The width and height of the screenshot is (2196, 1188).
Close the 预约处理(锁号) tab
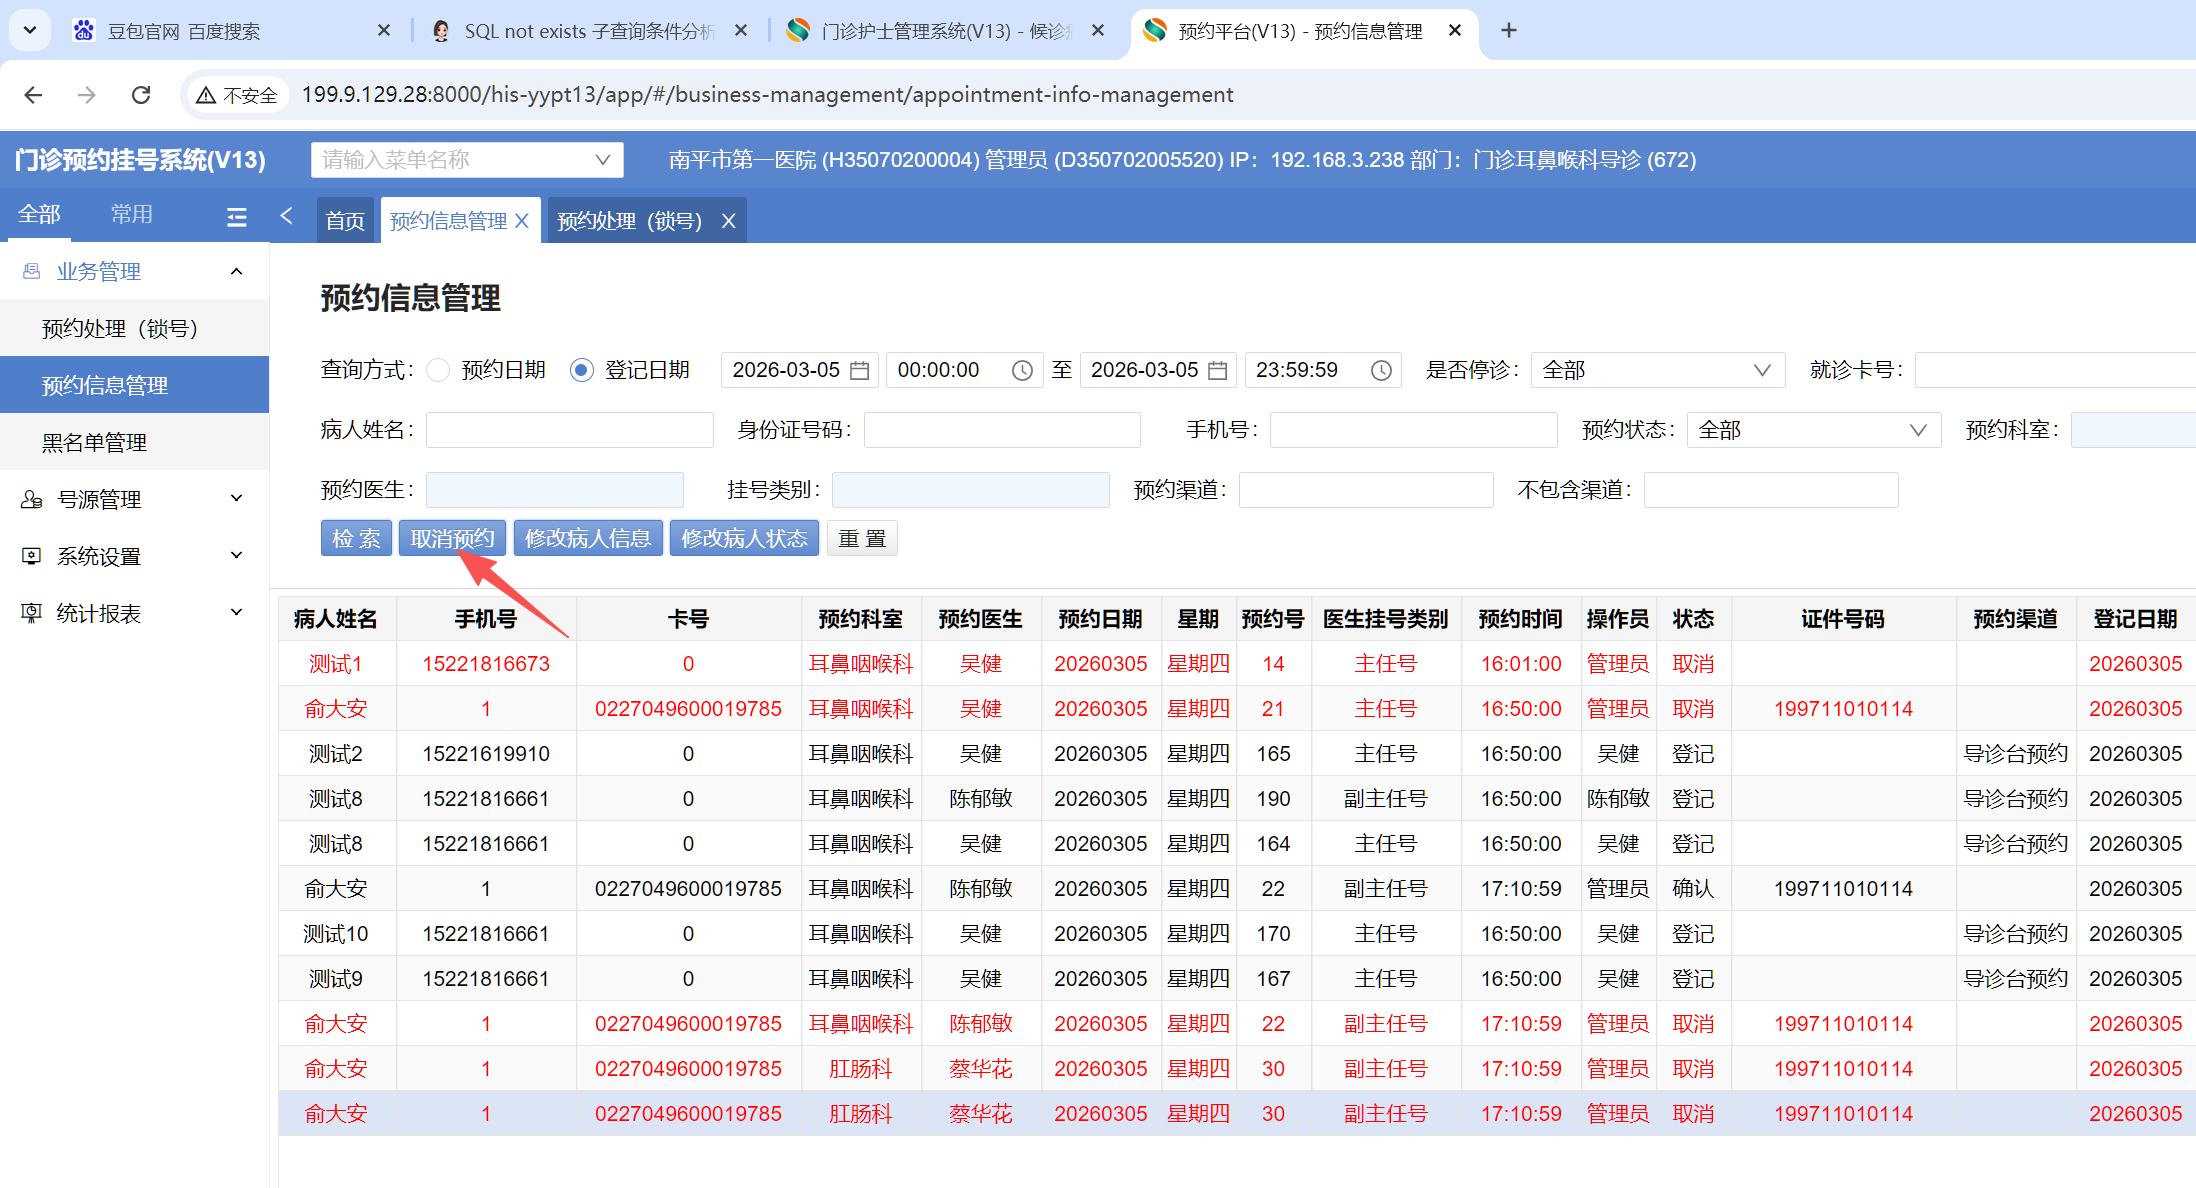tap(729, 221)
